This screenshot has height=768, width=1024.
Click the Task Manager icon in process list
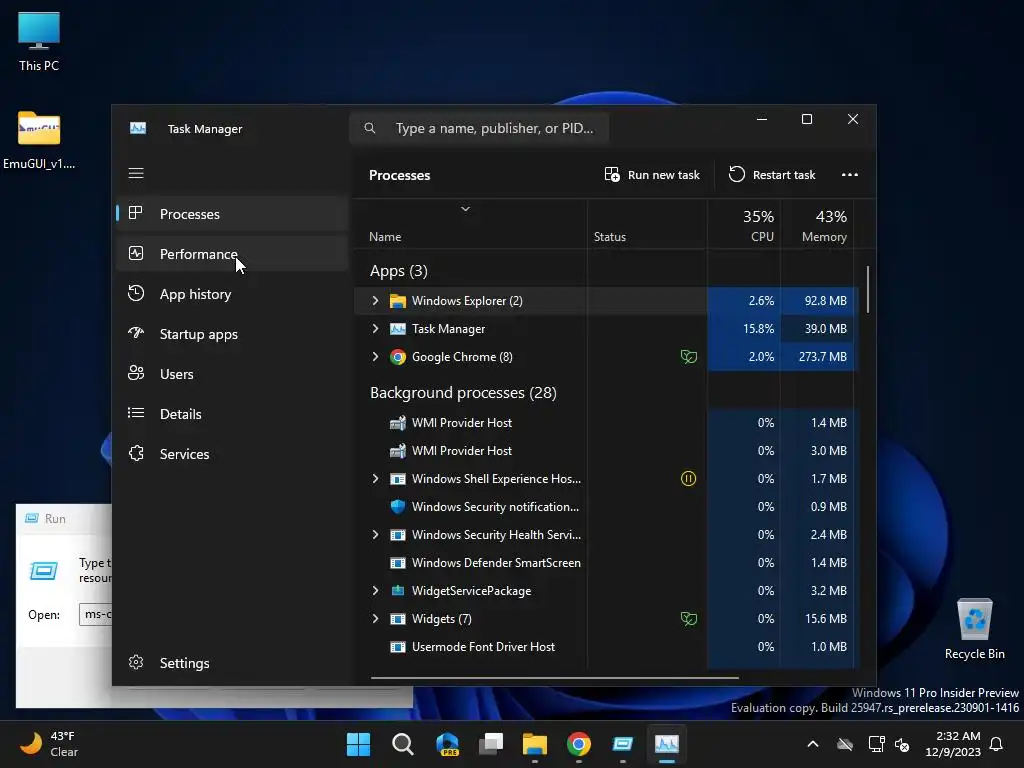(x=398, y=328)
